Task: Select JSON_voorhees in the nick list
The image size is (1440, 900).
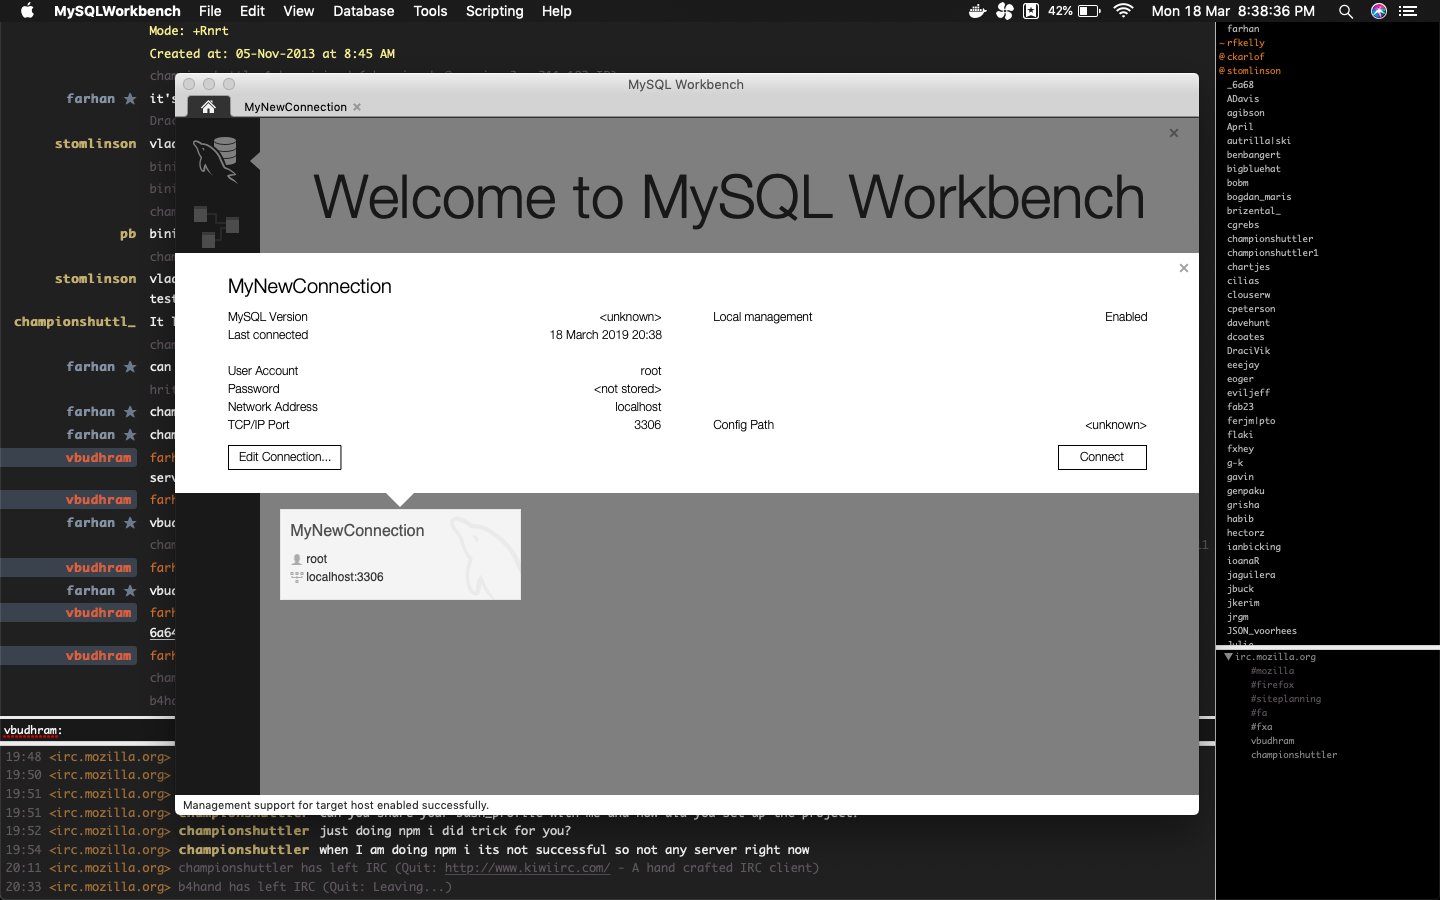Action: (1261, 631)
